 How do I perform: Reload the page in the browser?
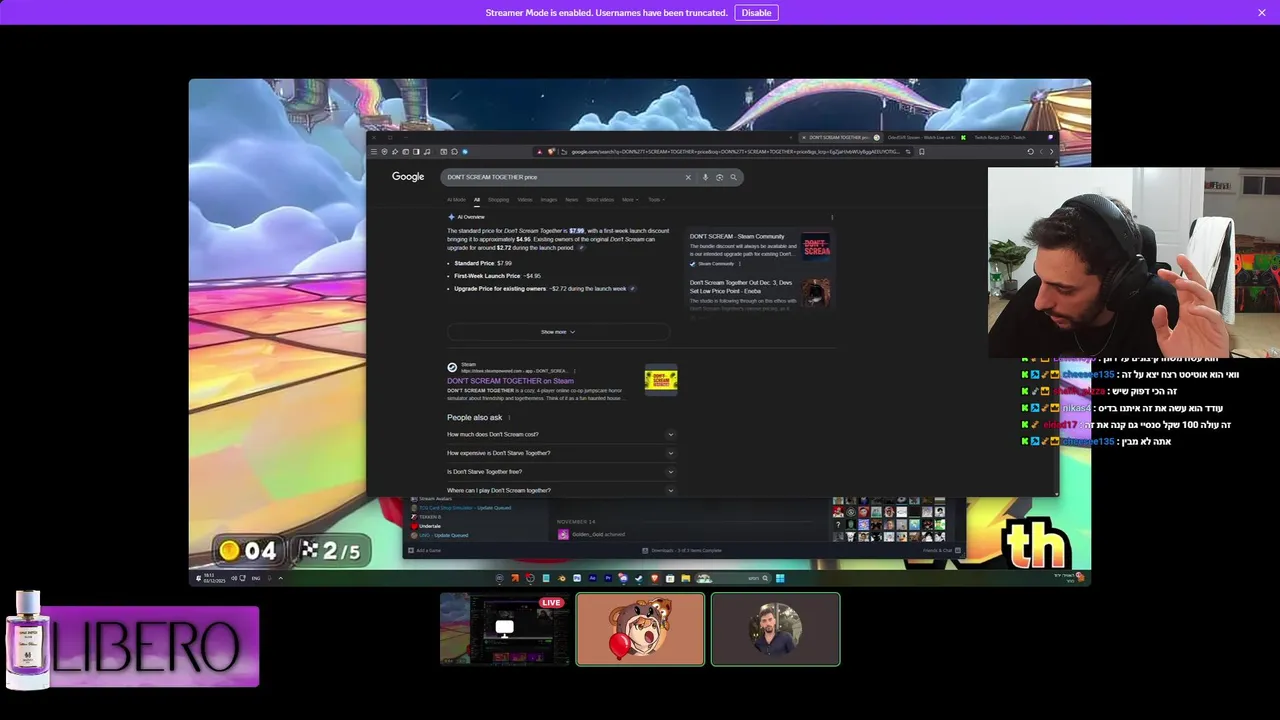[x=1030, y=152]
